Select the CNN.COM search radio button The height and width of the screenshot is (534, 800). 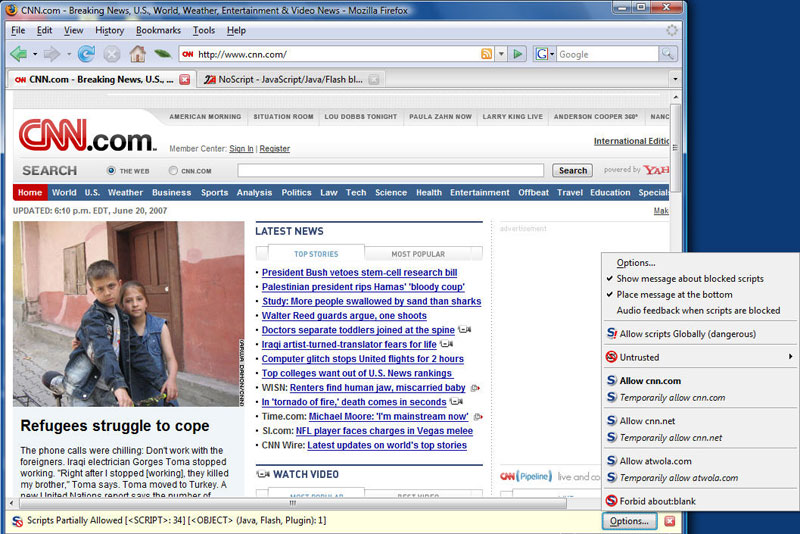174,171
